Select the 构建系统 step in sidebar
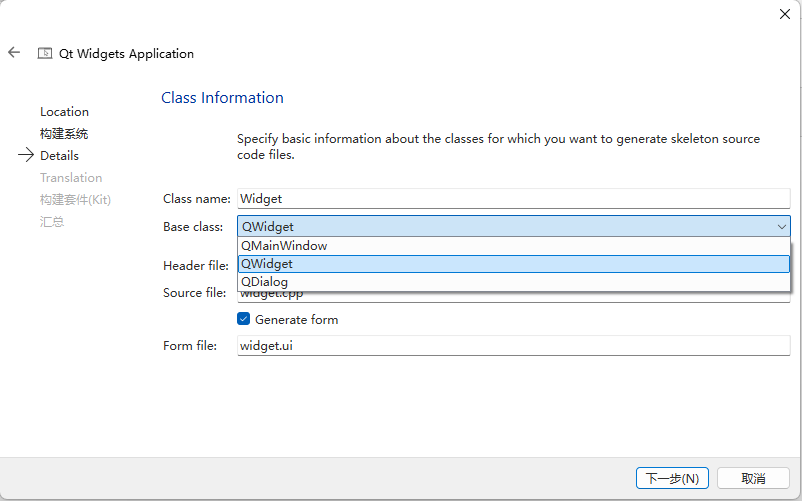 (64, 134)
